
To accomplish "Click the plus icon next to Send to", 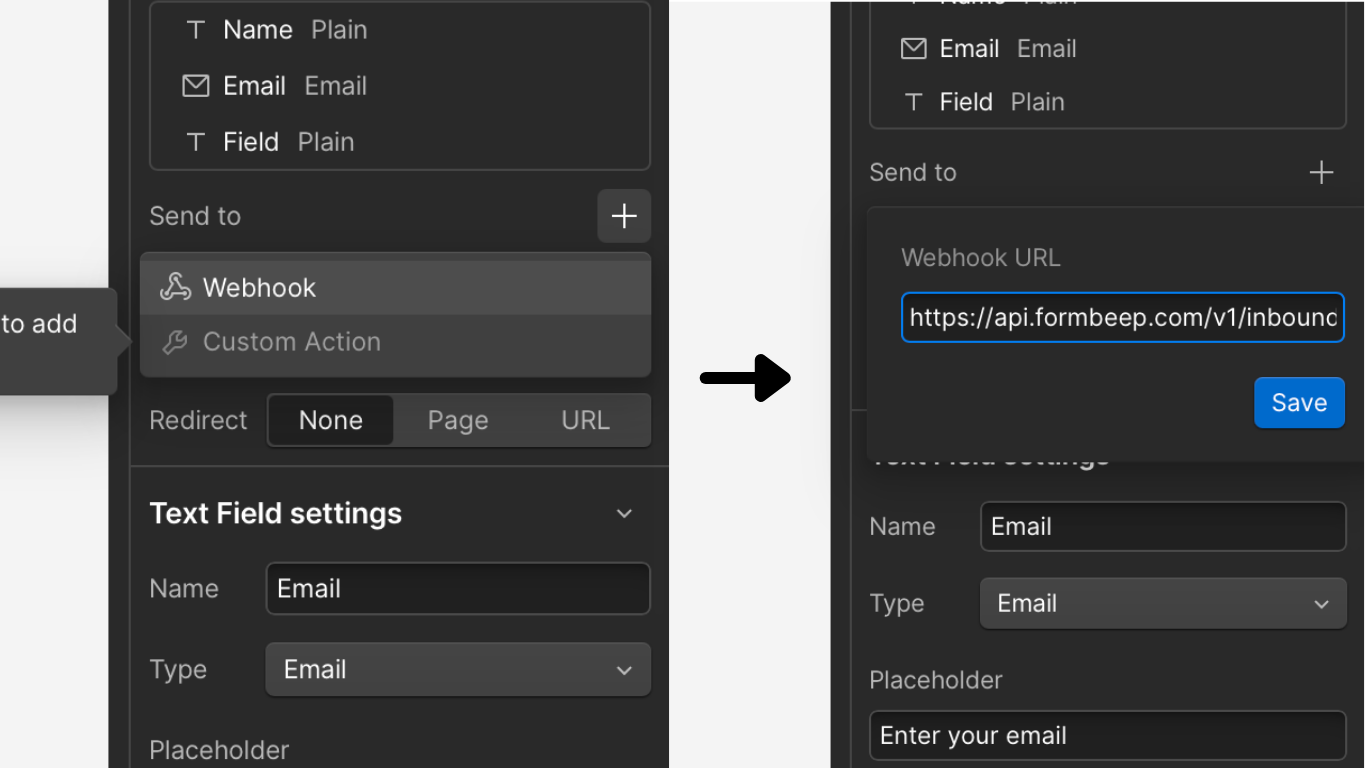I will click(x=623, y=216).
